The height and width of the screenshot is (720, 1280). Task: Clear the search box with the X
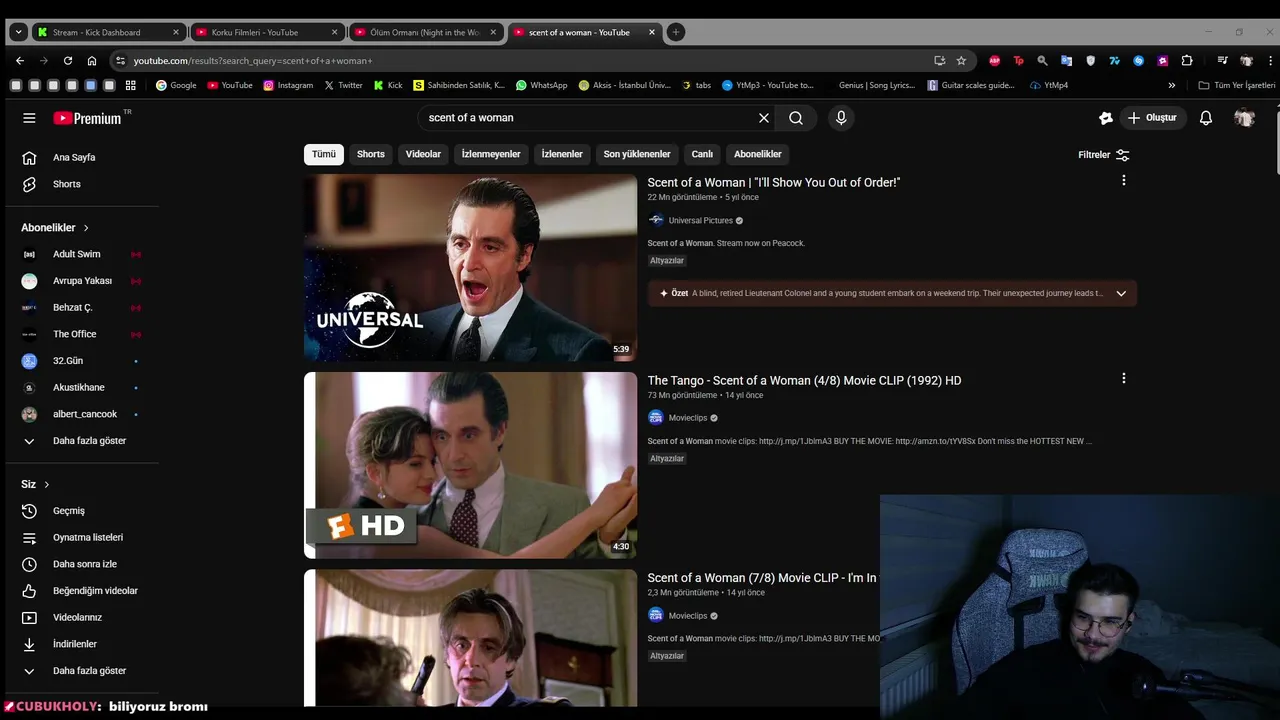tap(764, 118)
